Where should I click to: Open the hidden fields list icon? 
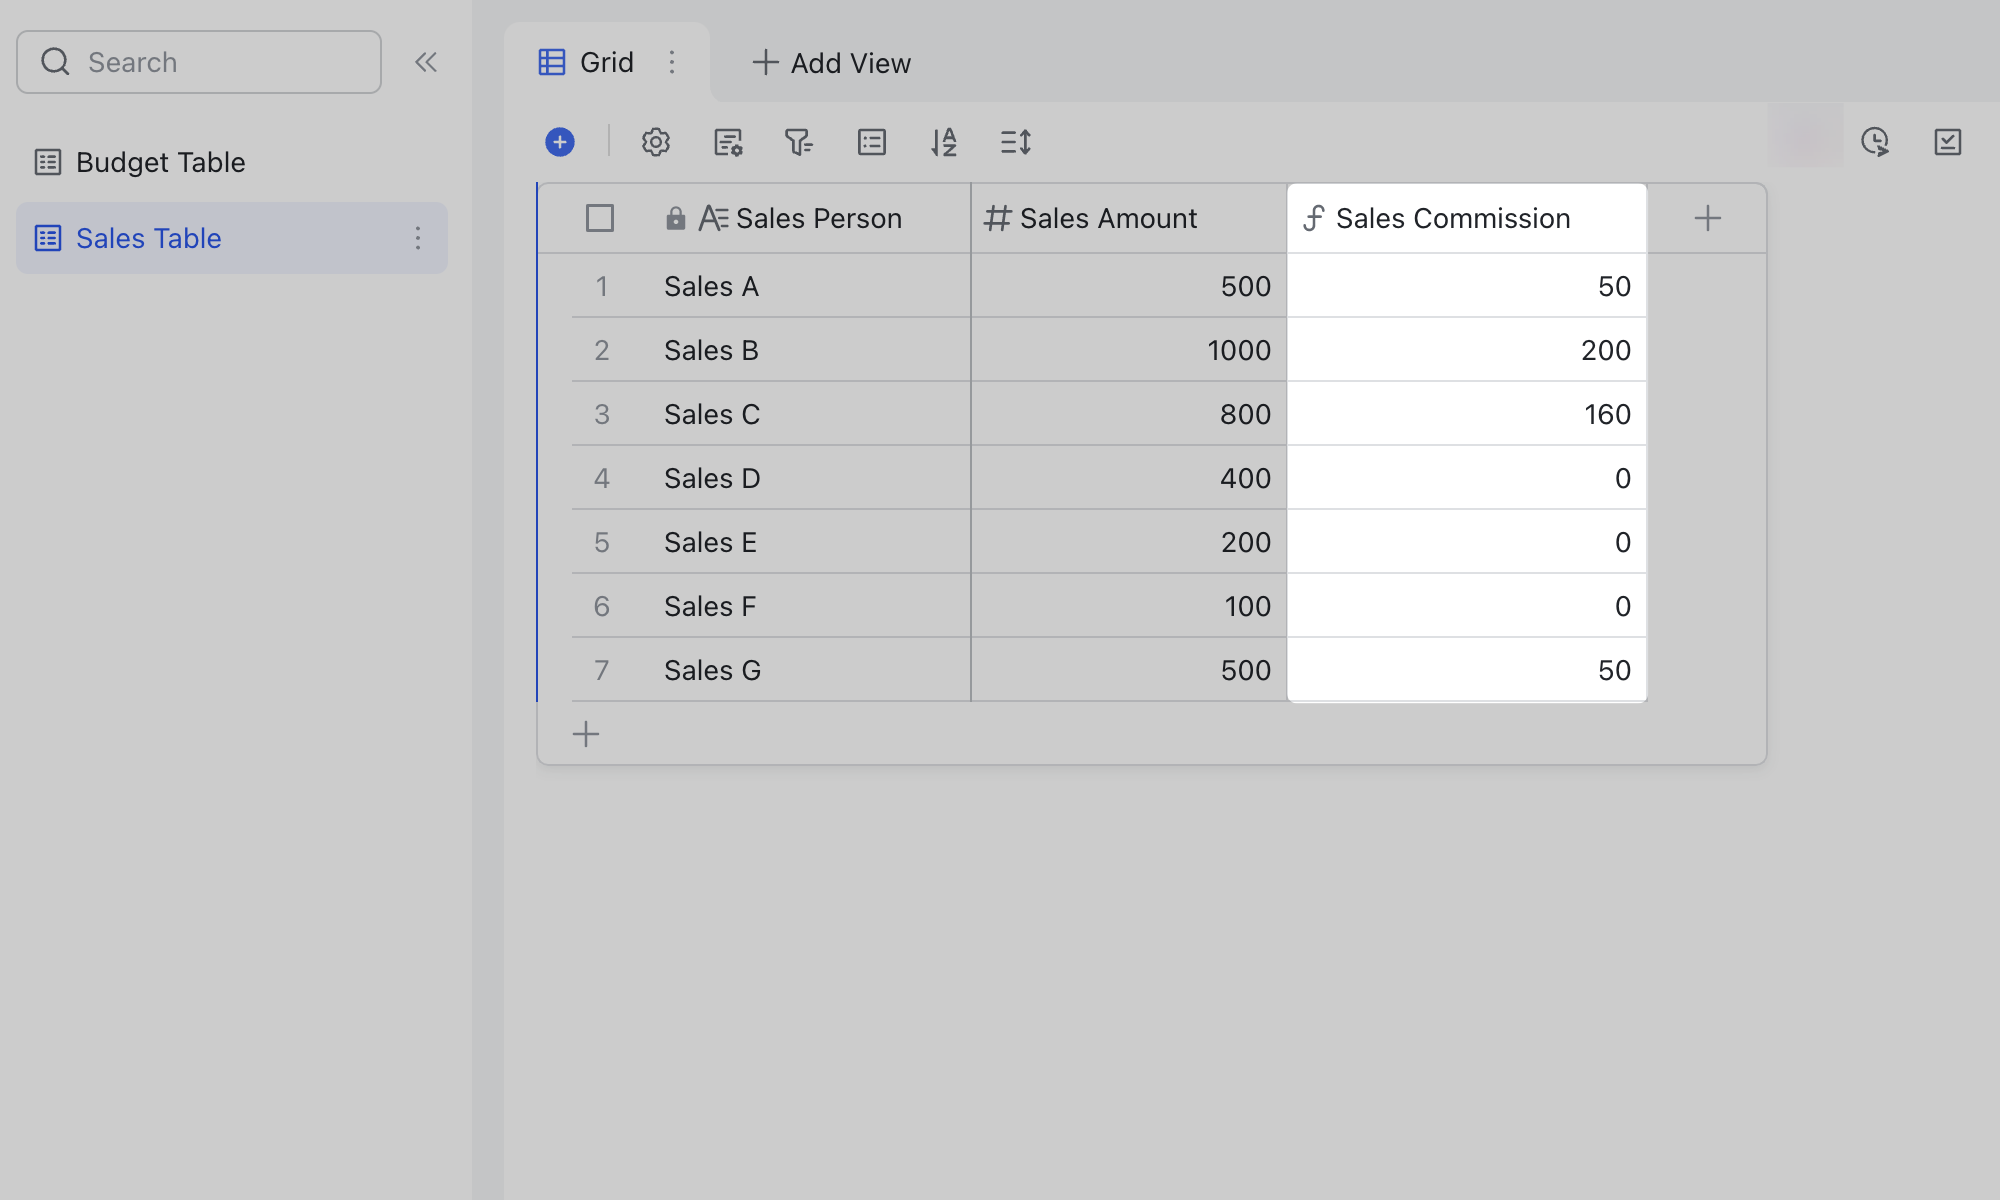coord(871,142)
